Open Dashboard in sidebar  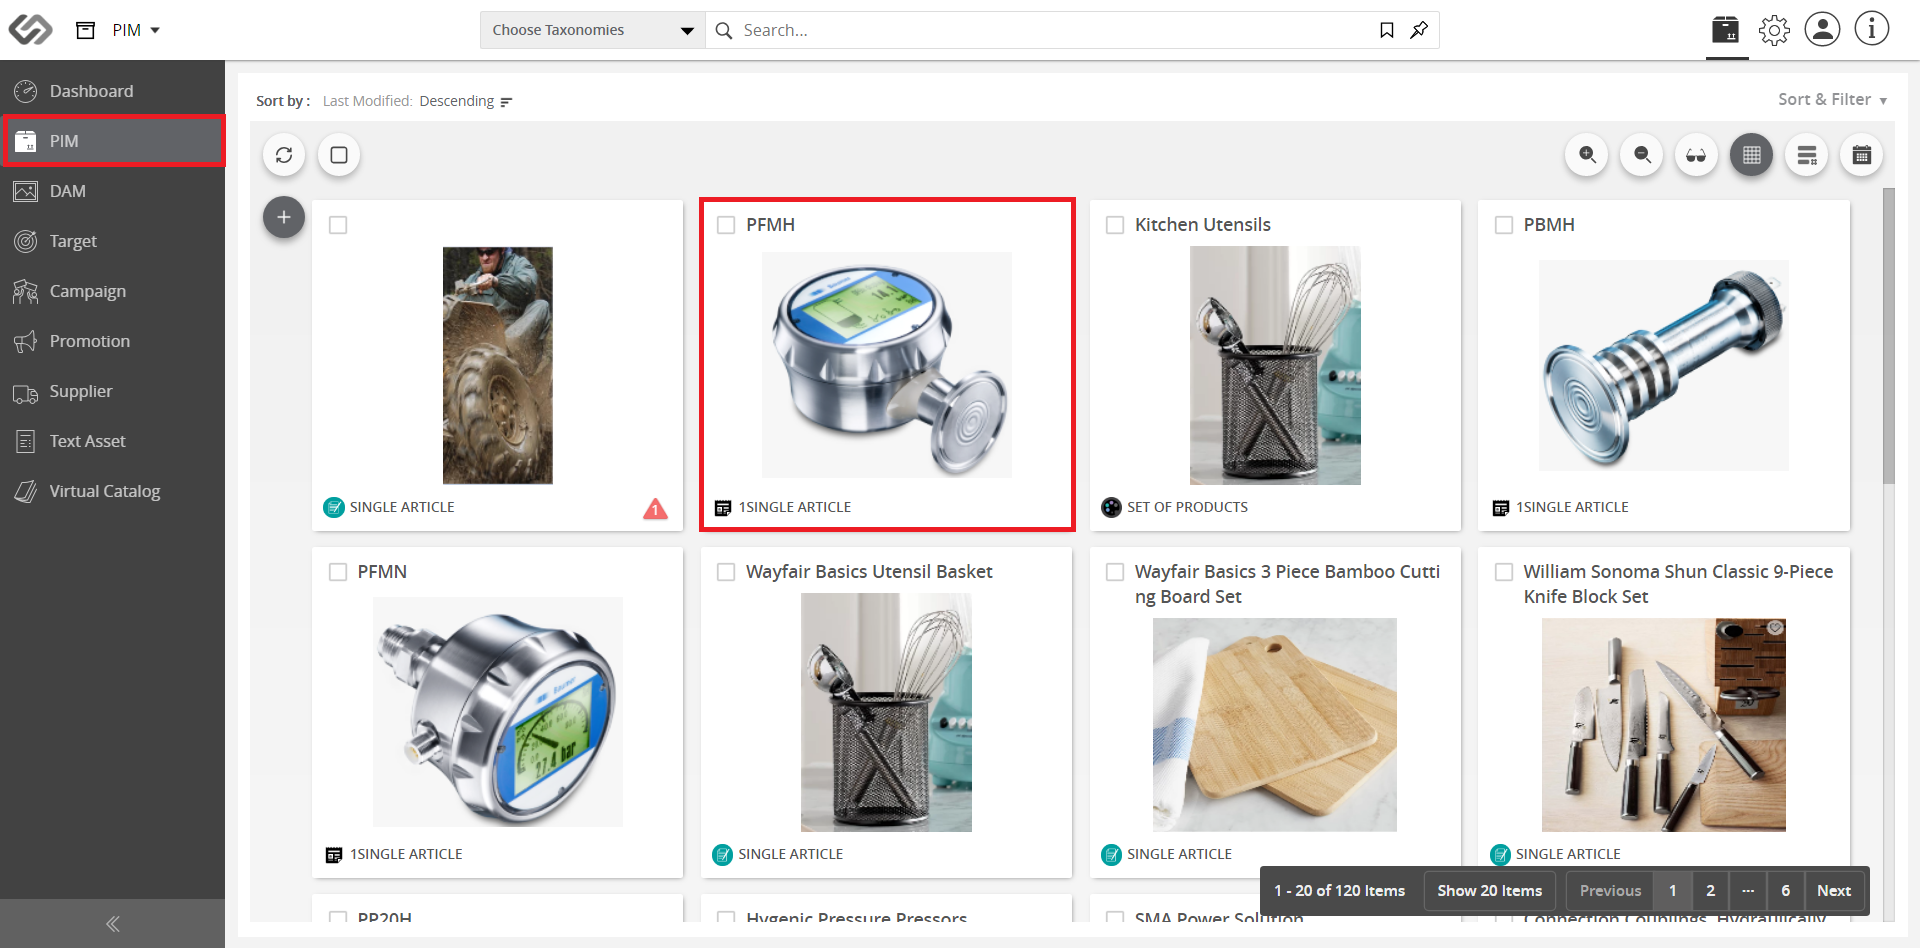click(112, 91)
